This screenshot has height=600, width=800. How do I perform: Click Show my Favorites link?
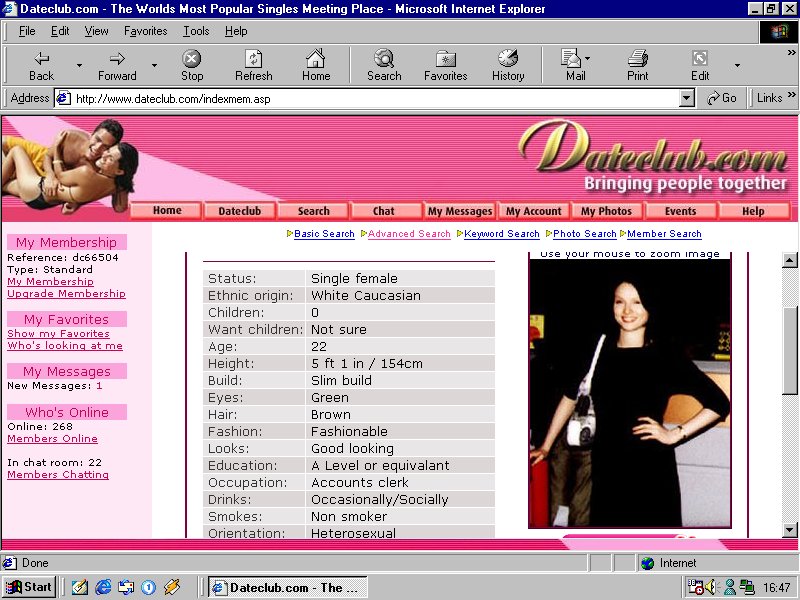(x=58, y=334)
